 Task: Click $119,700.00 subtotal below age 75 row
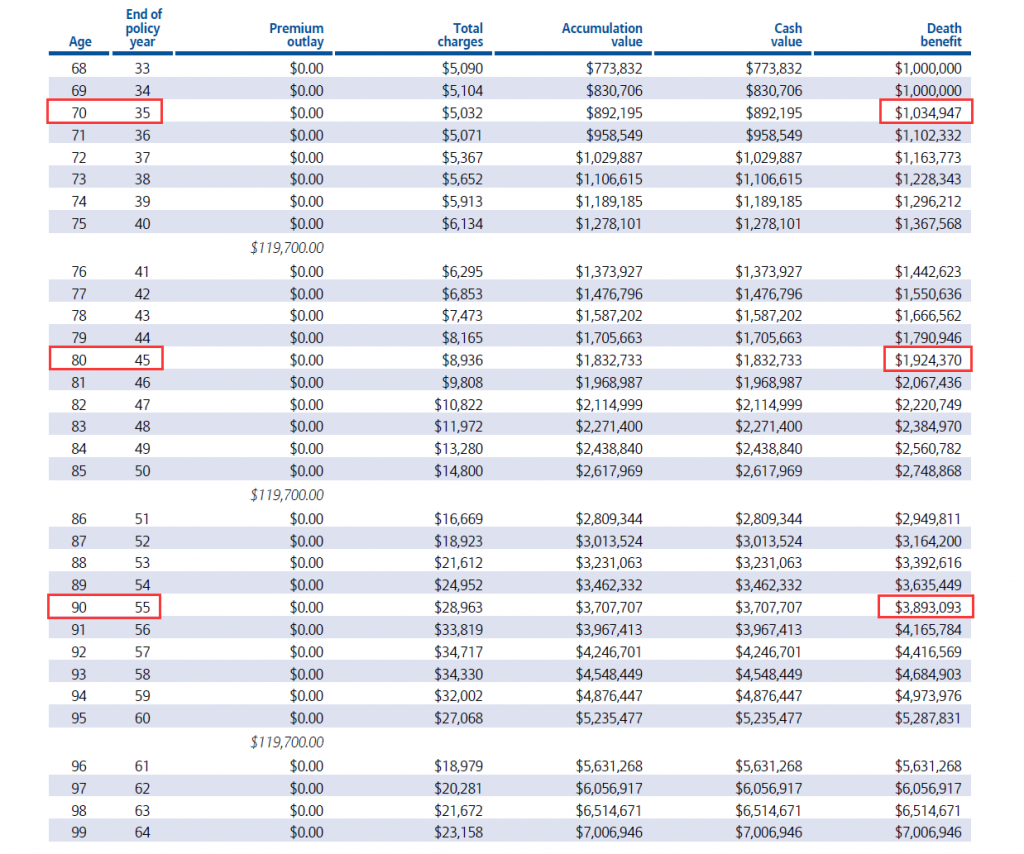click(x=287, y=247)
